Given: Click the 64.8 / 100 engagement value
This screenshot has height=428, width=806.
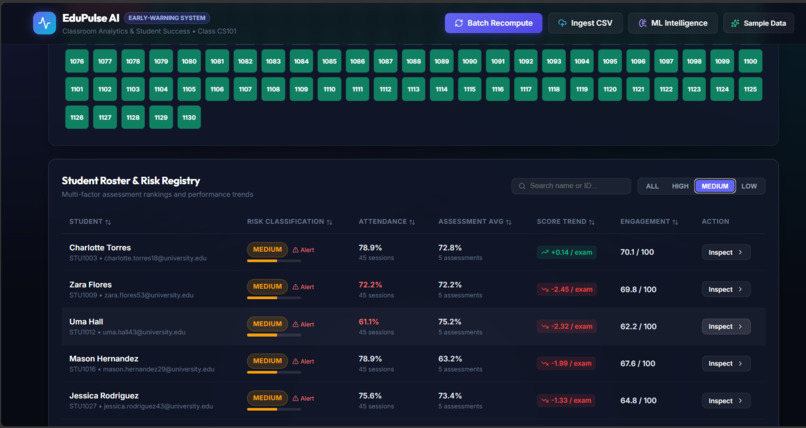Looking at the screenshot, I should point(638,400).
